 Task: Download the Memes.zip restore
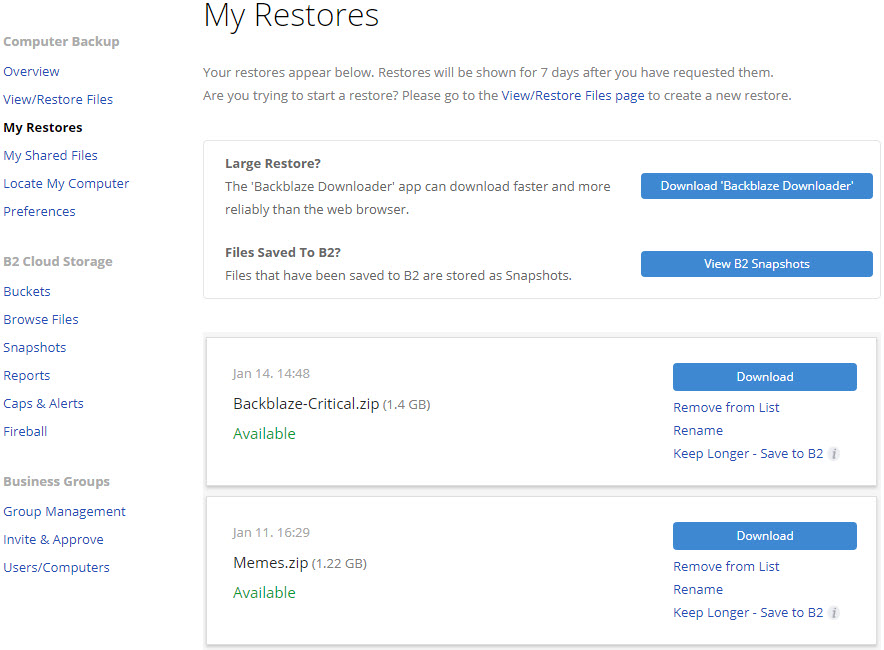click(764, 536)
